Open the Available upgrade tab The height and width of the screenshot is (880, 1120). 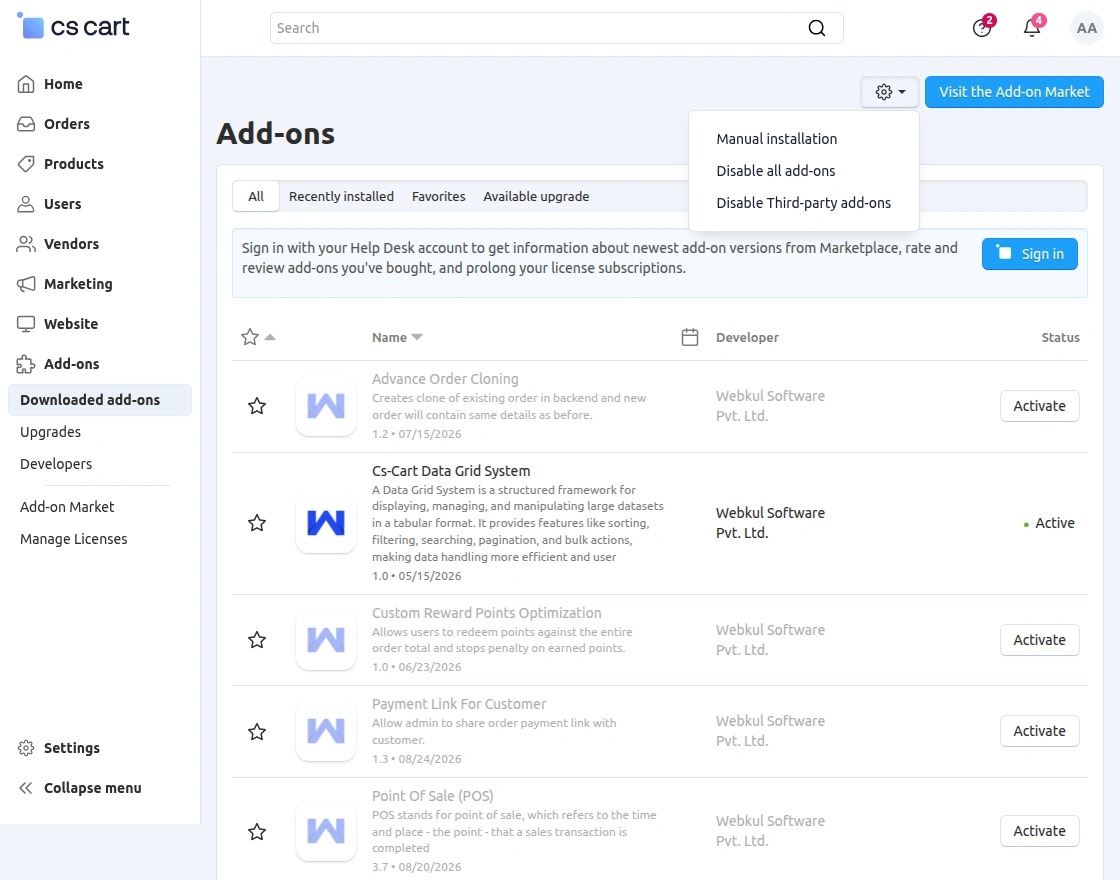(536, 196)
